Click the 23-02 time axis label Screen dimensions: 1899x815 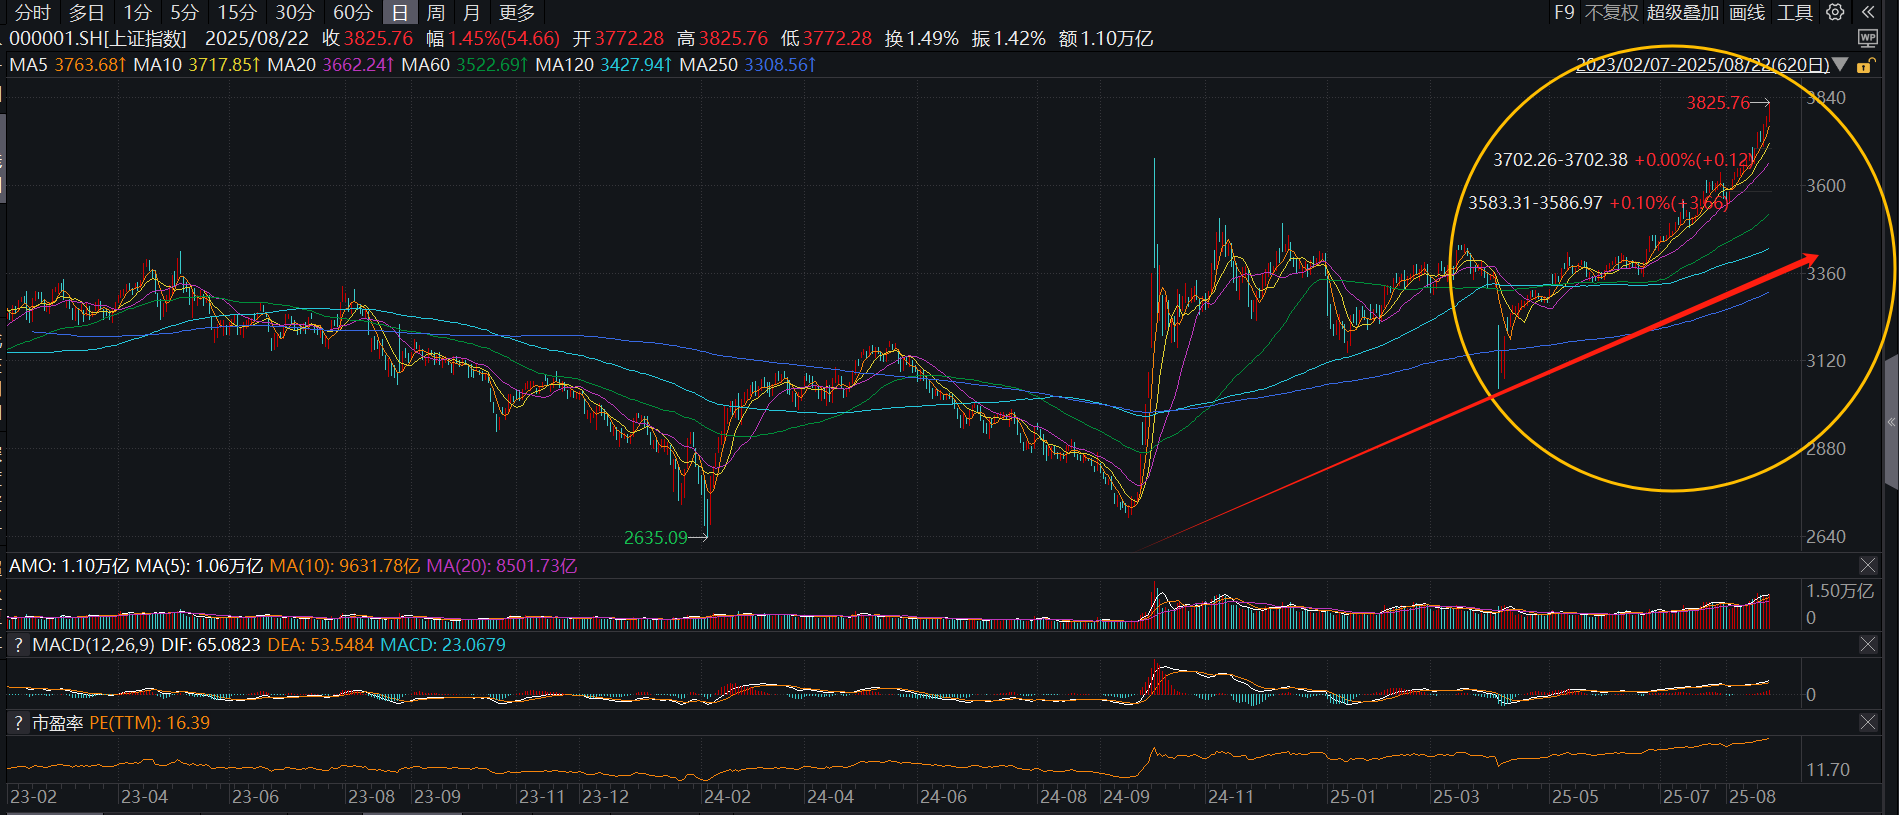33,797
